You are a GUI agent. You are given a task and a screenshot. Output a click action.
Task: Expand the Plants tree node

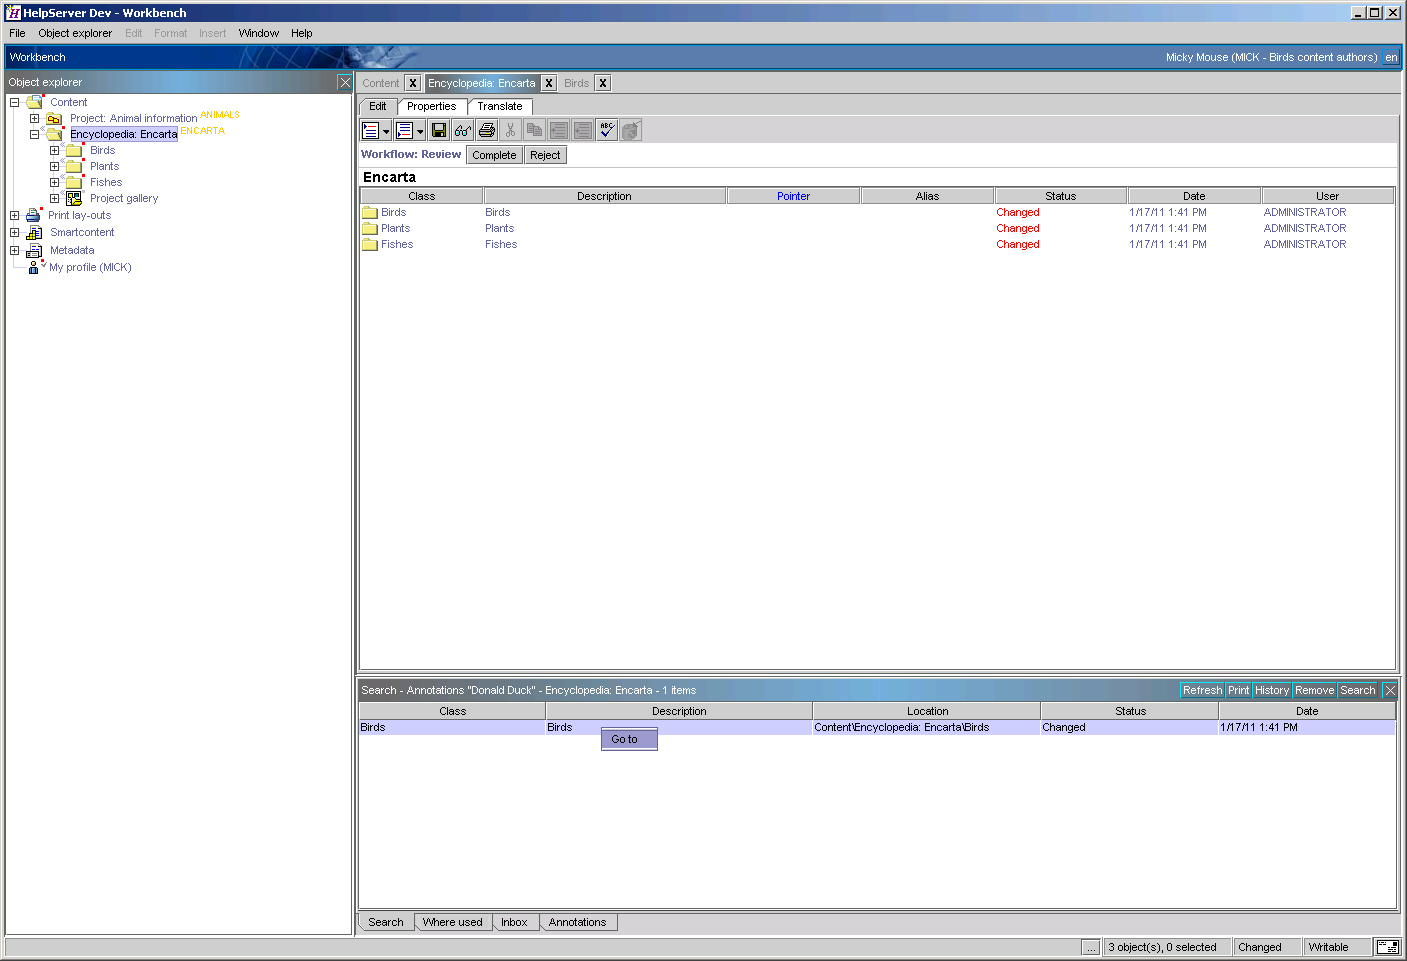click(x=54, y=166)
